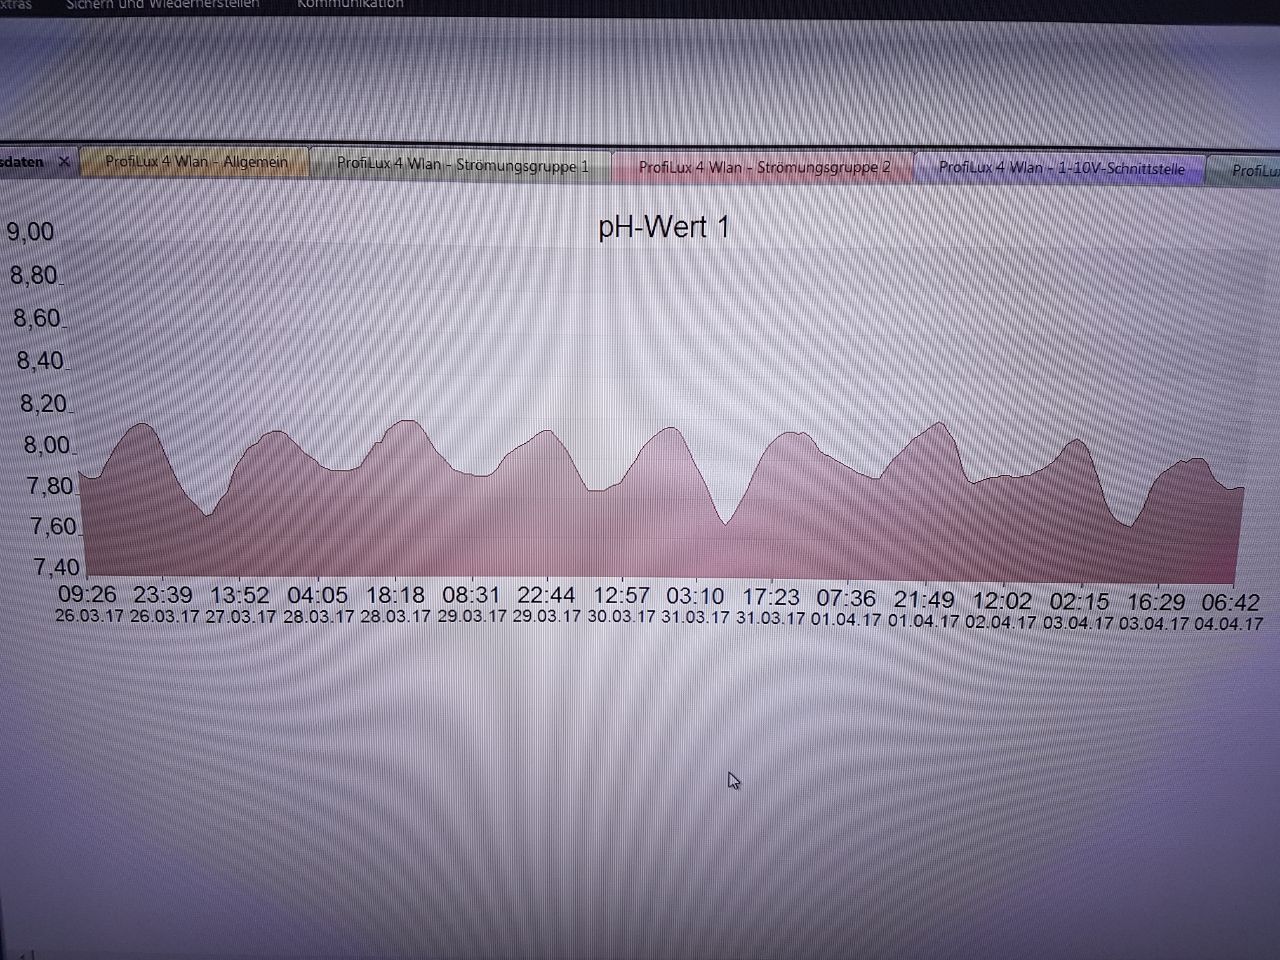Select the Messdaten tab label
Screen dimensions: 1280x960
(x=22, y=161)
